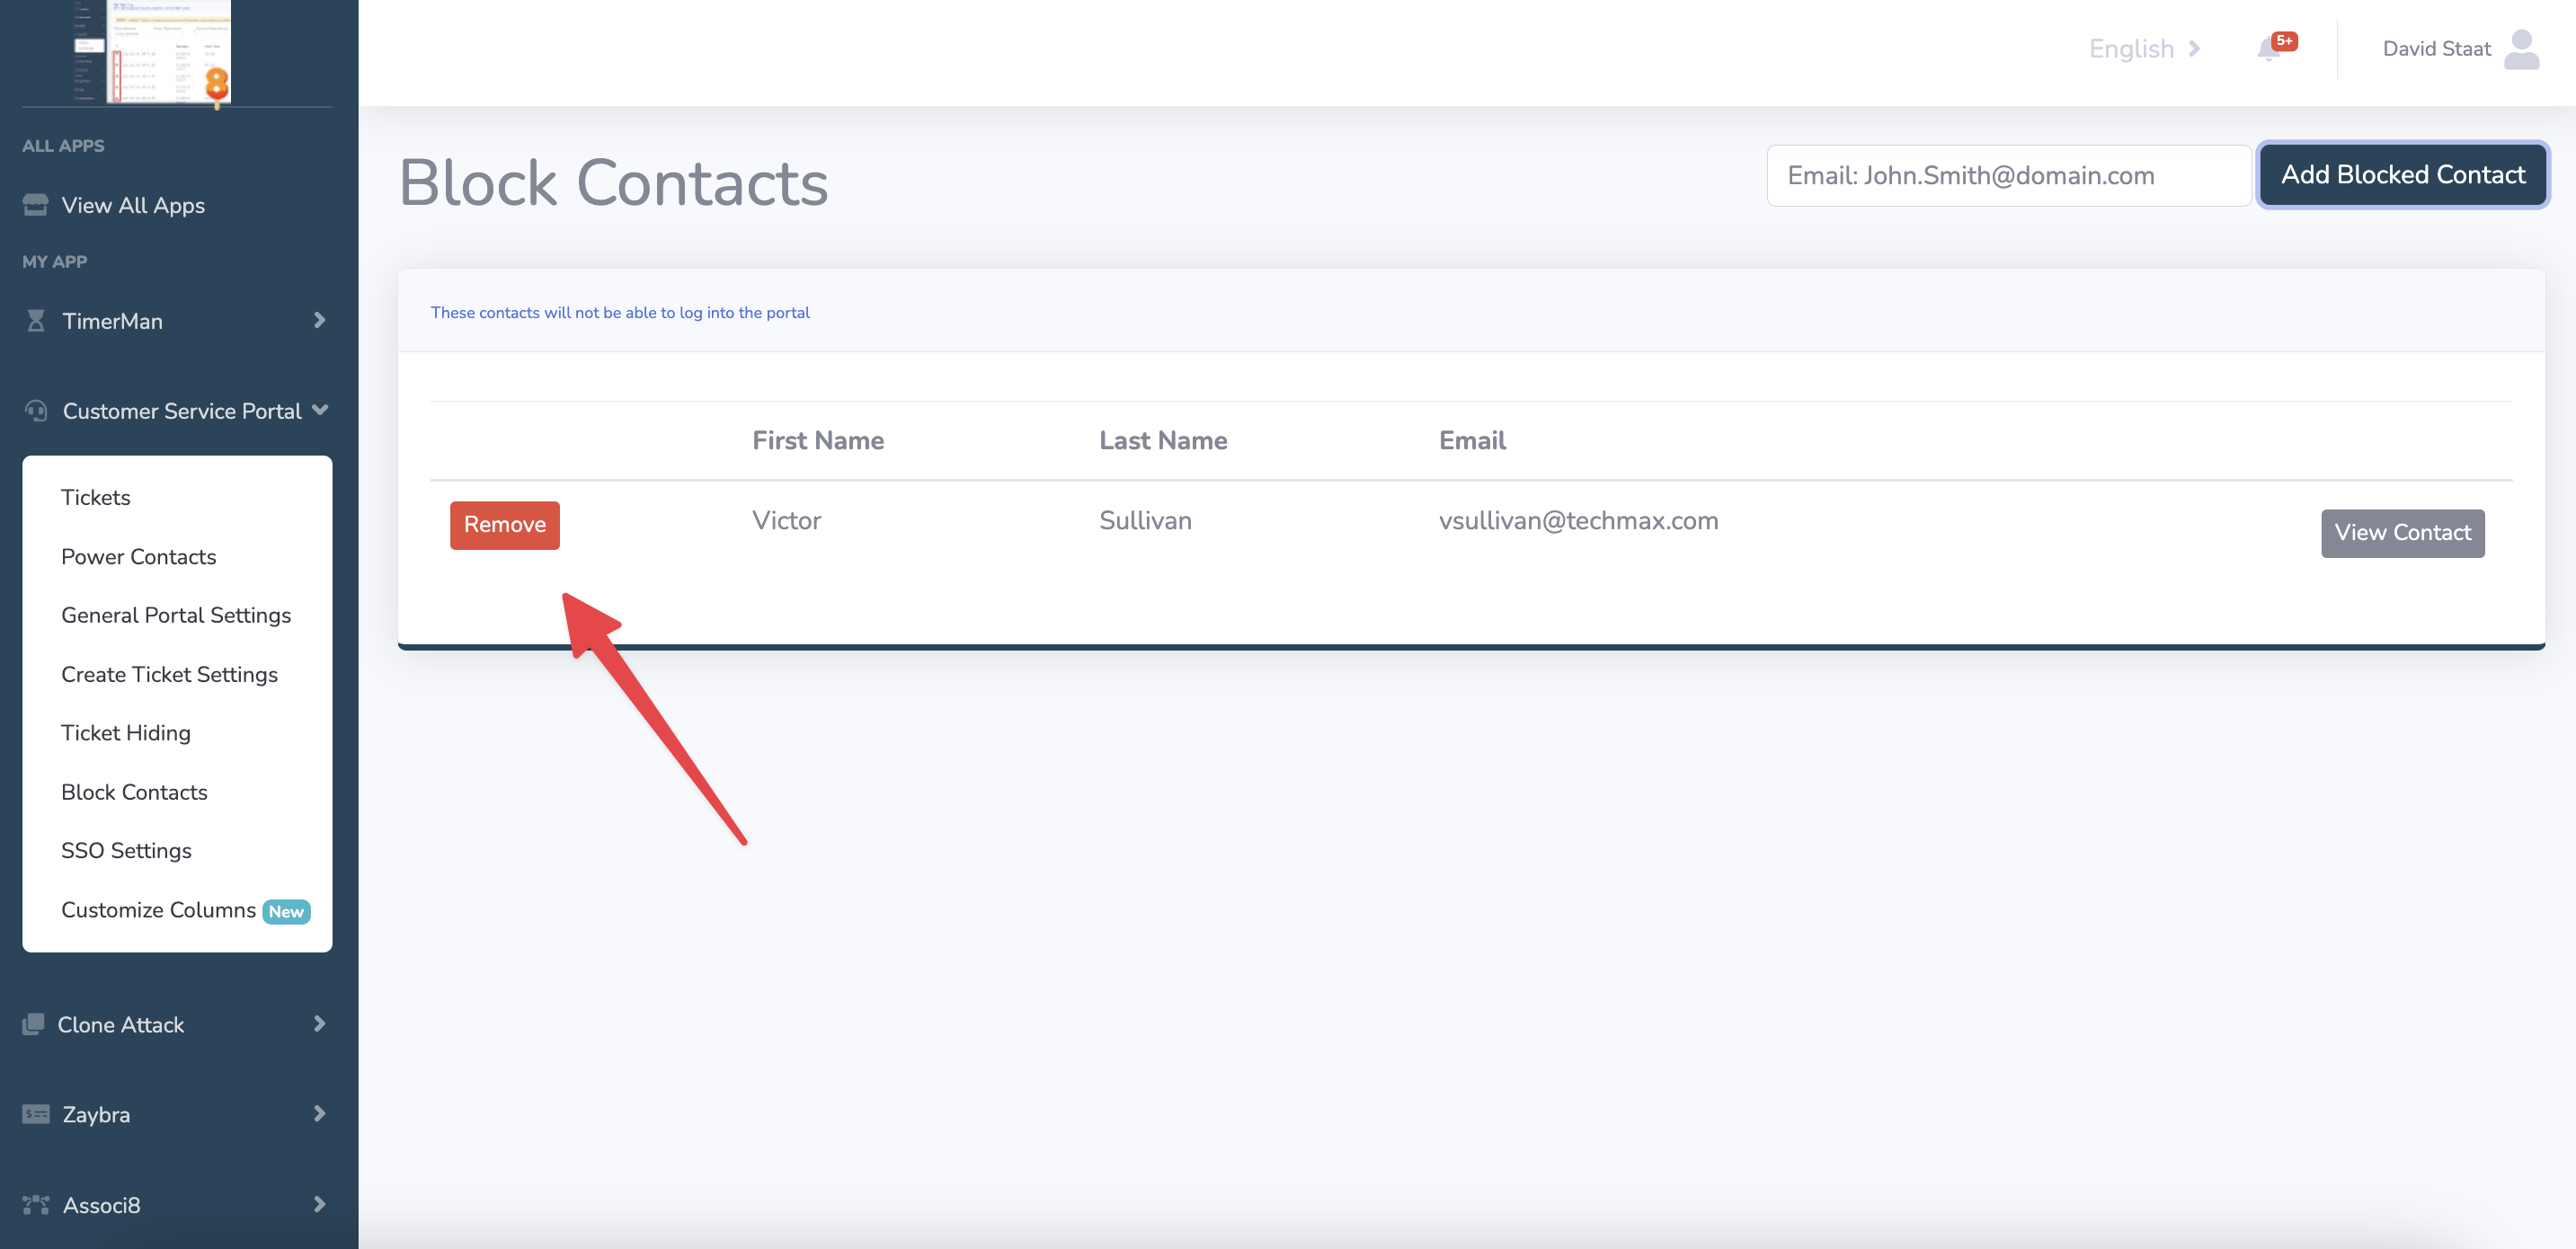
Task: Click the Clone Attack app icon
Action: [x=34, y=1023]
